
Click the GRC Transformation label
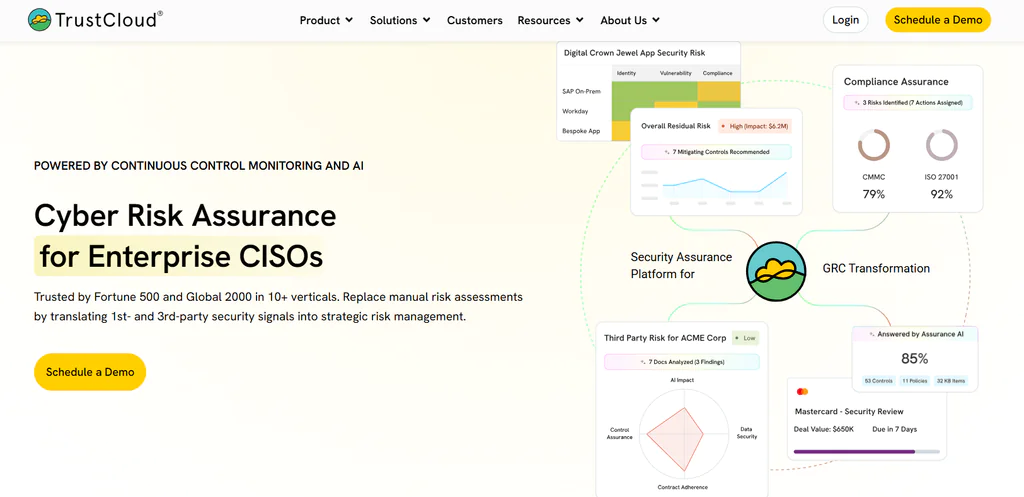[876, 268]
